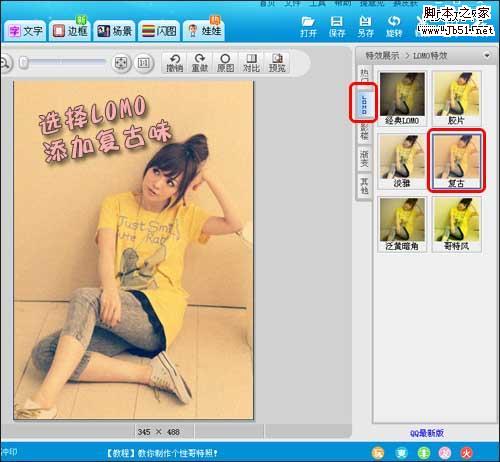Click the orange round icon in bottom bar
The image size is (500, 462).
point(378,453)
